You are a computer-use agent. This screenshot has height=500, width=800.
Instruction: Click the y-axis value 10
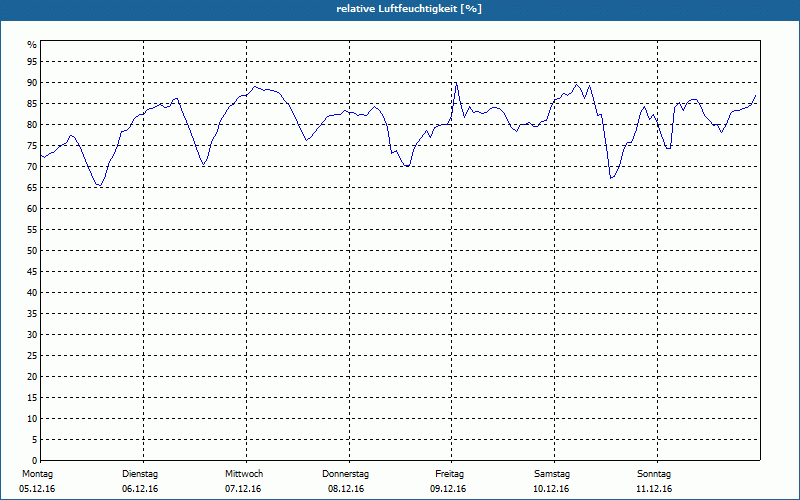pyautogui.click(x=32, y=418)
